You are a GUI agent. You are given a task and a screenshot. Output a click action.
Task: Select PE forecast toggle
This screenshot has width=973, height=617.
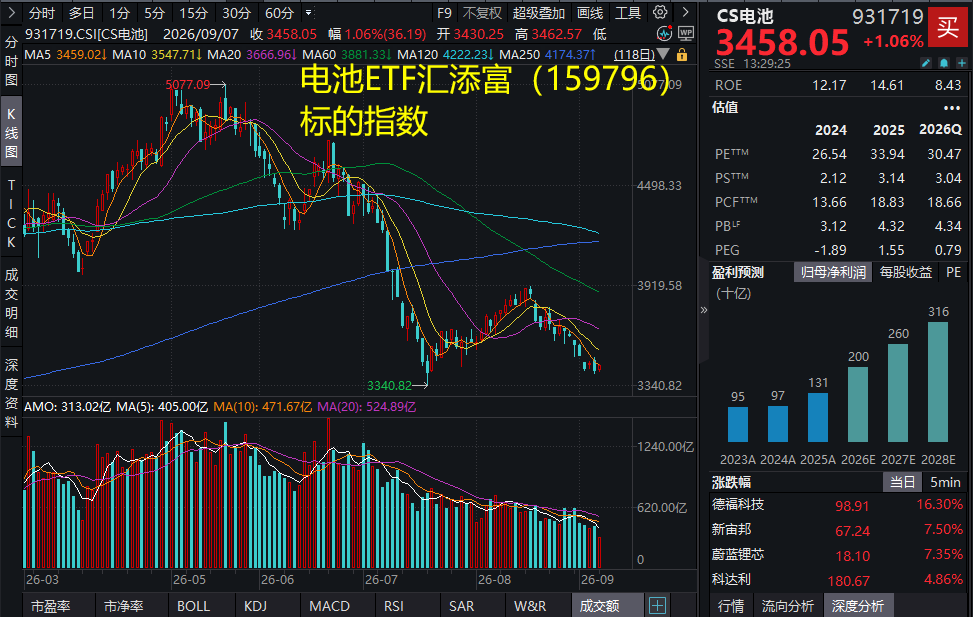click(953, 272)
